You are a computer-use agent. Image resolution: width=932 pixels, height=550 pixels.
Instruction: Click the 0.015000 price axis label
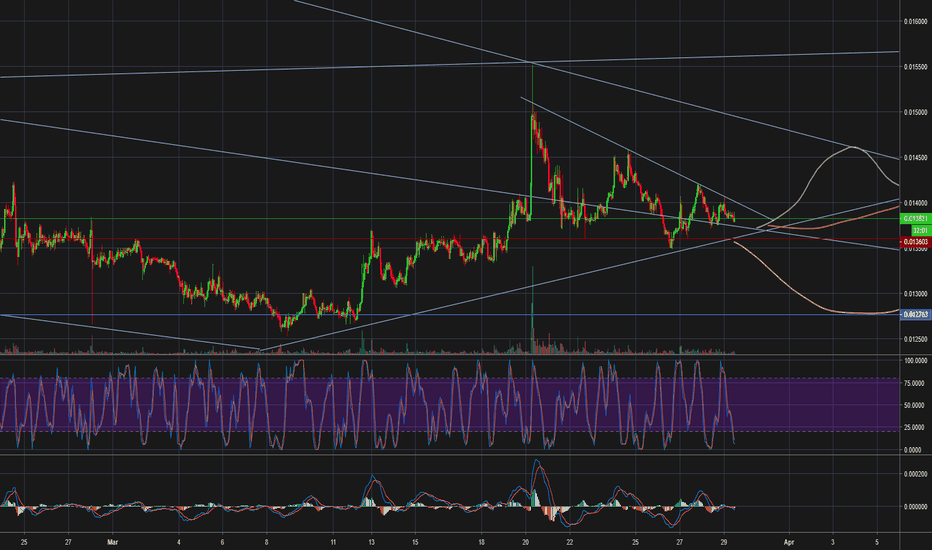pyautogui.click(x=915, y=112)
